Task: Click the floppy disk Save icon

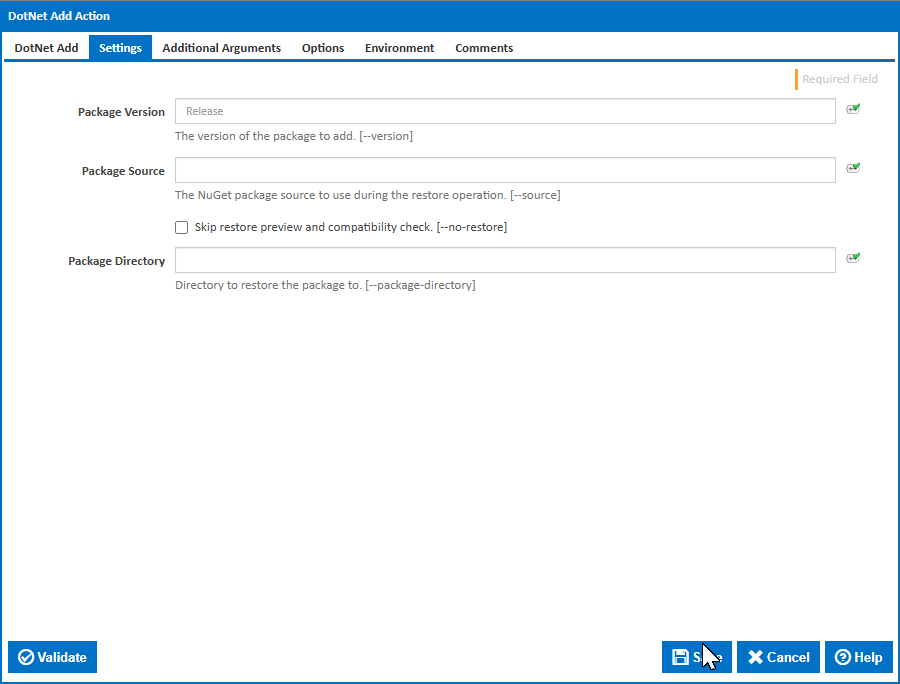Action: pyautogui.click(x=683, y=657)
